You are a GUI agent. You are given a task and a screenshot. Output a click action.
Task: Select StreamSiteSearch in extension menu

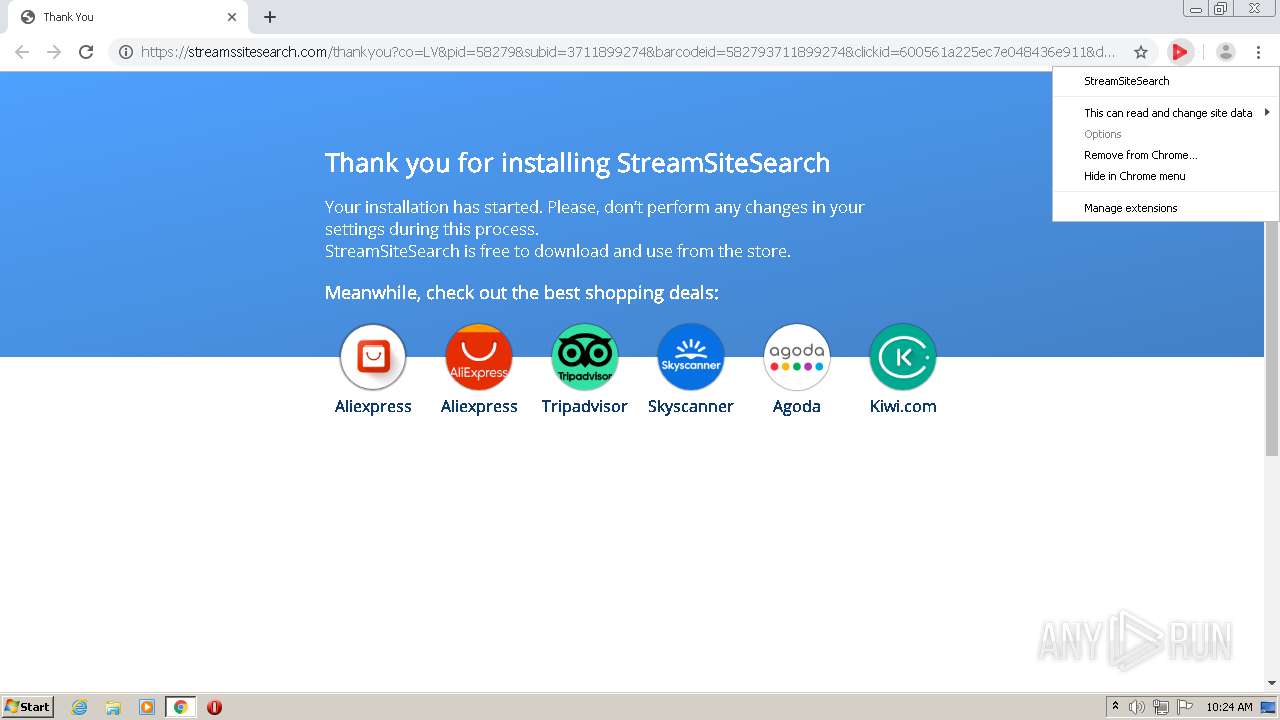pos(1166,81)
